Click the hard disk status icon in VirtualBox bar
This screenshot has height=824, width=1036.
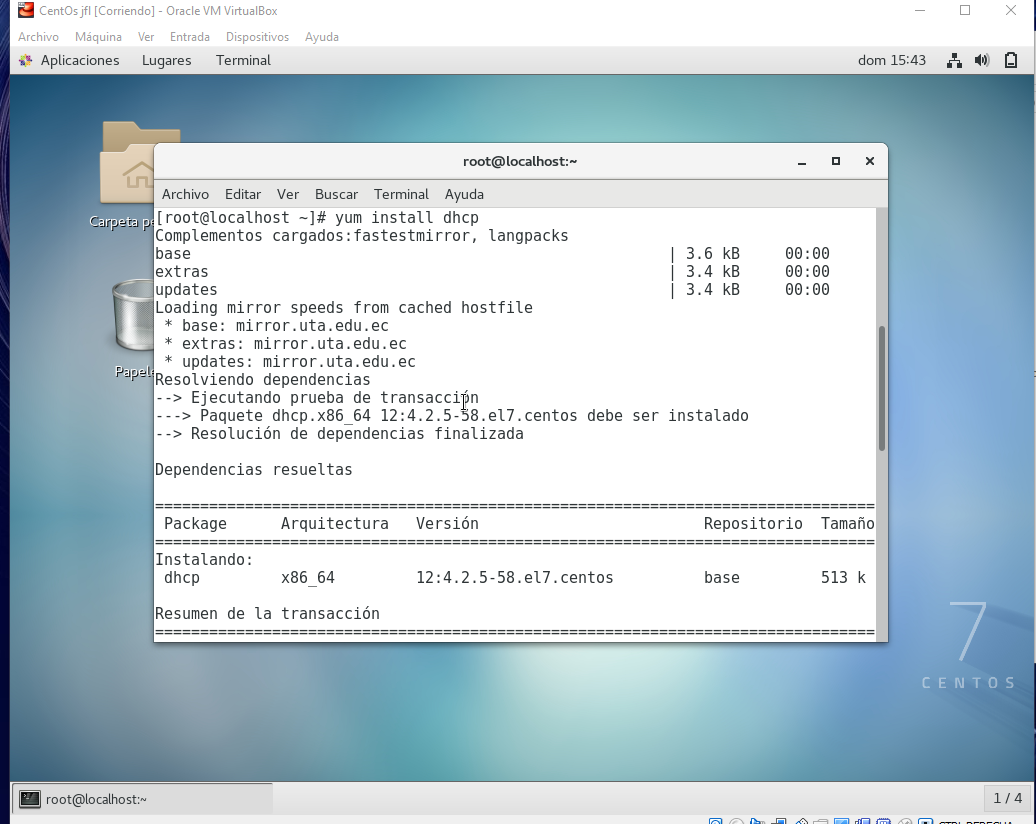click(716, 818)
